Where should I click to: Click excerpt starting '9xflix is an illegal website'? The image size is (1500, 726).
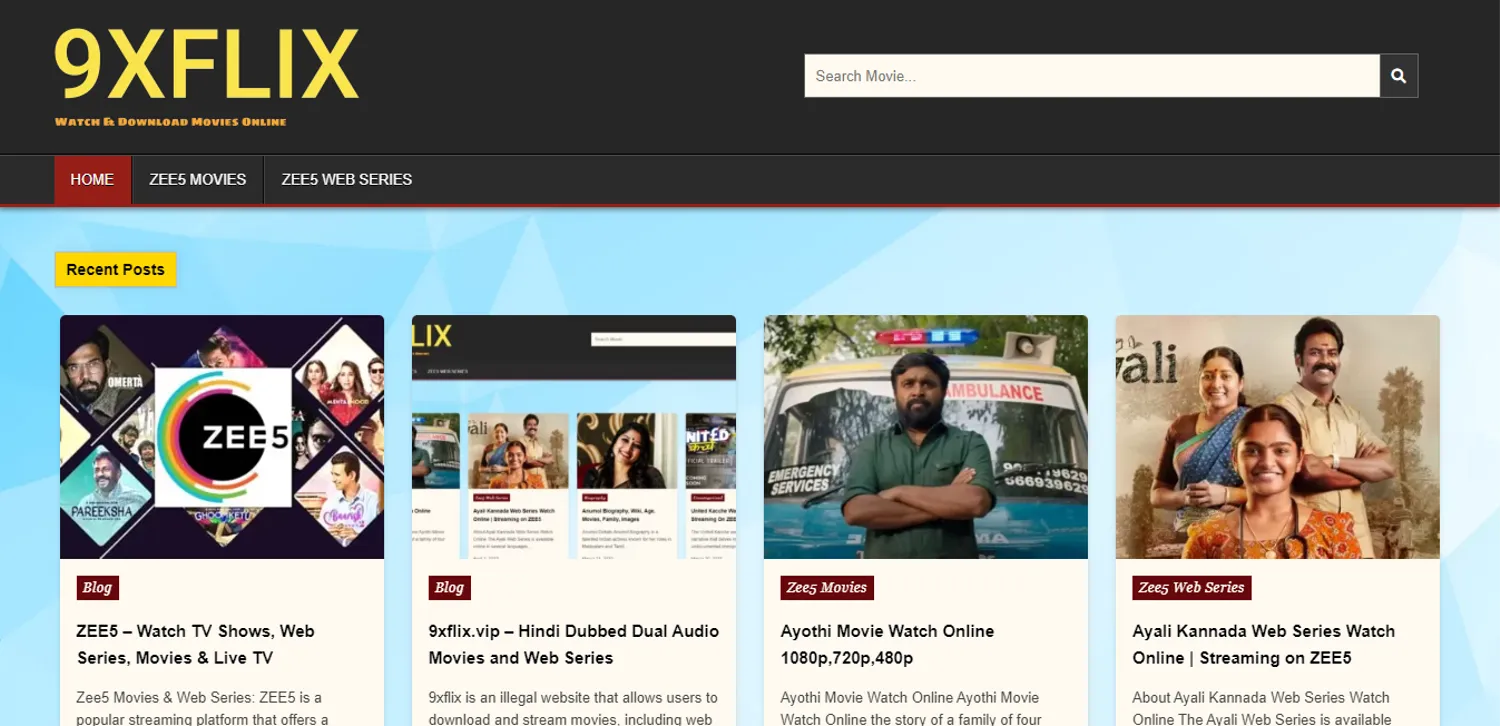pyautogui.click(x=573, y=708)
